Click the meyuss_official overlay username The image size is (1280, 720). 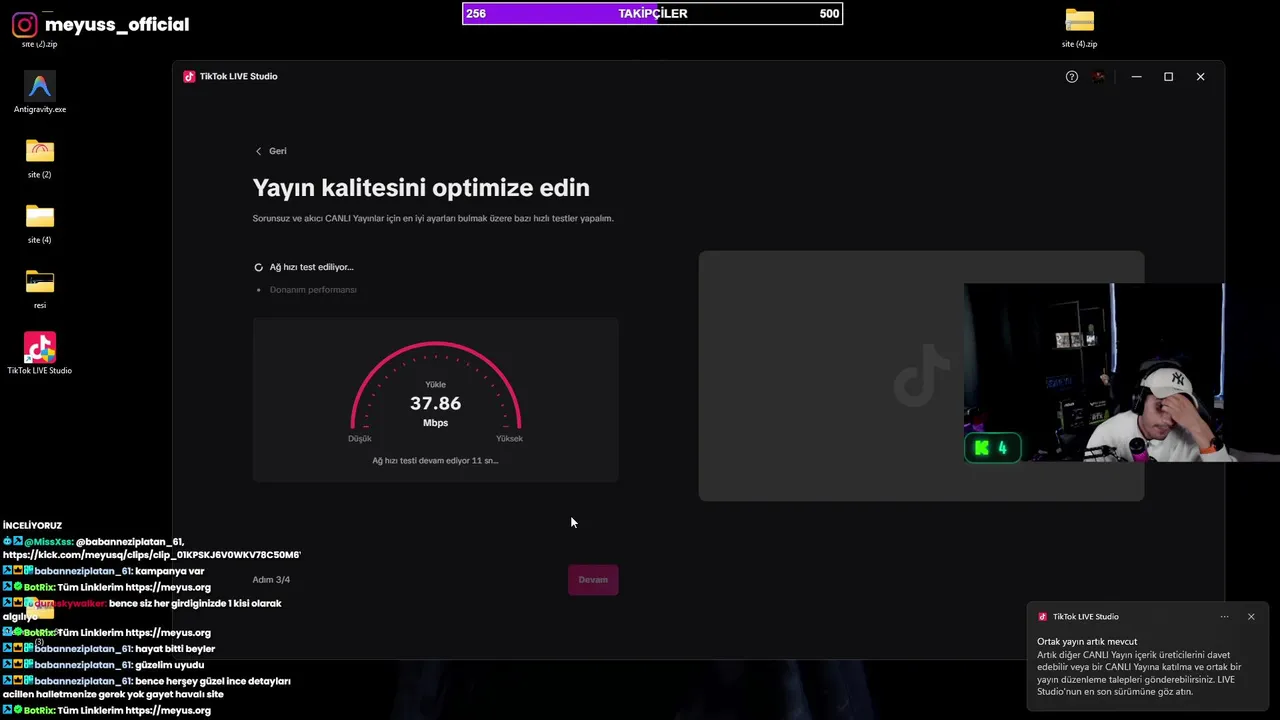coord(117,25)
